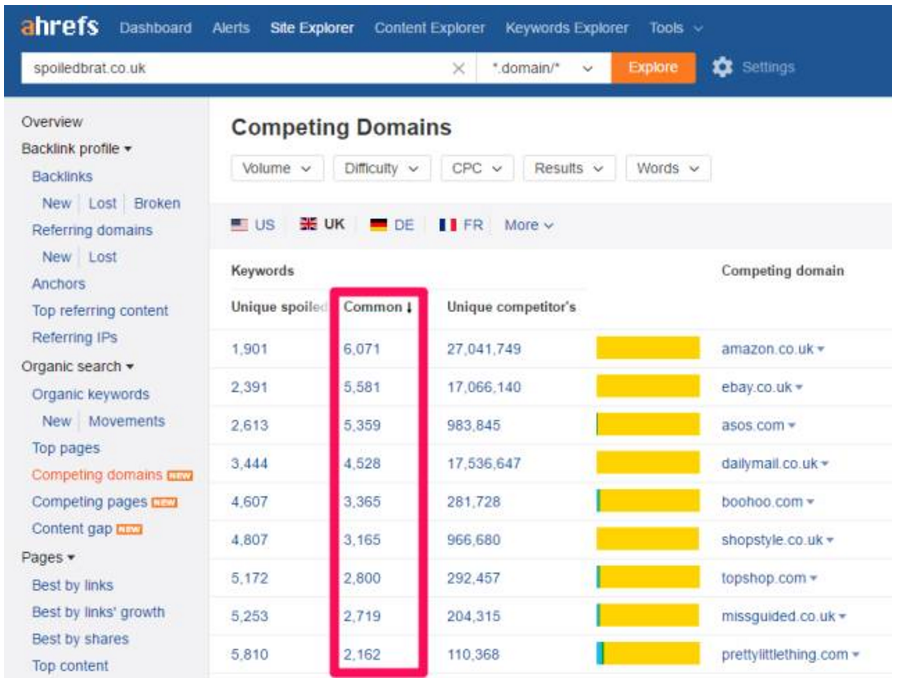The image size is (898, 689).
Task: Open the Dashboard menu
Action: 155,28
